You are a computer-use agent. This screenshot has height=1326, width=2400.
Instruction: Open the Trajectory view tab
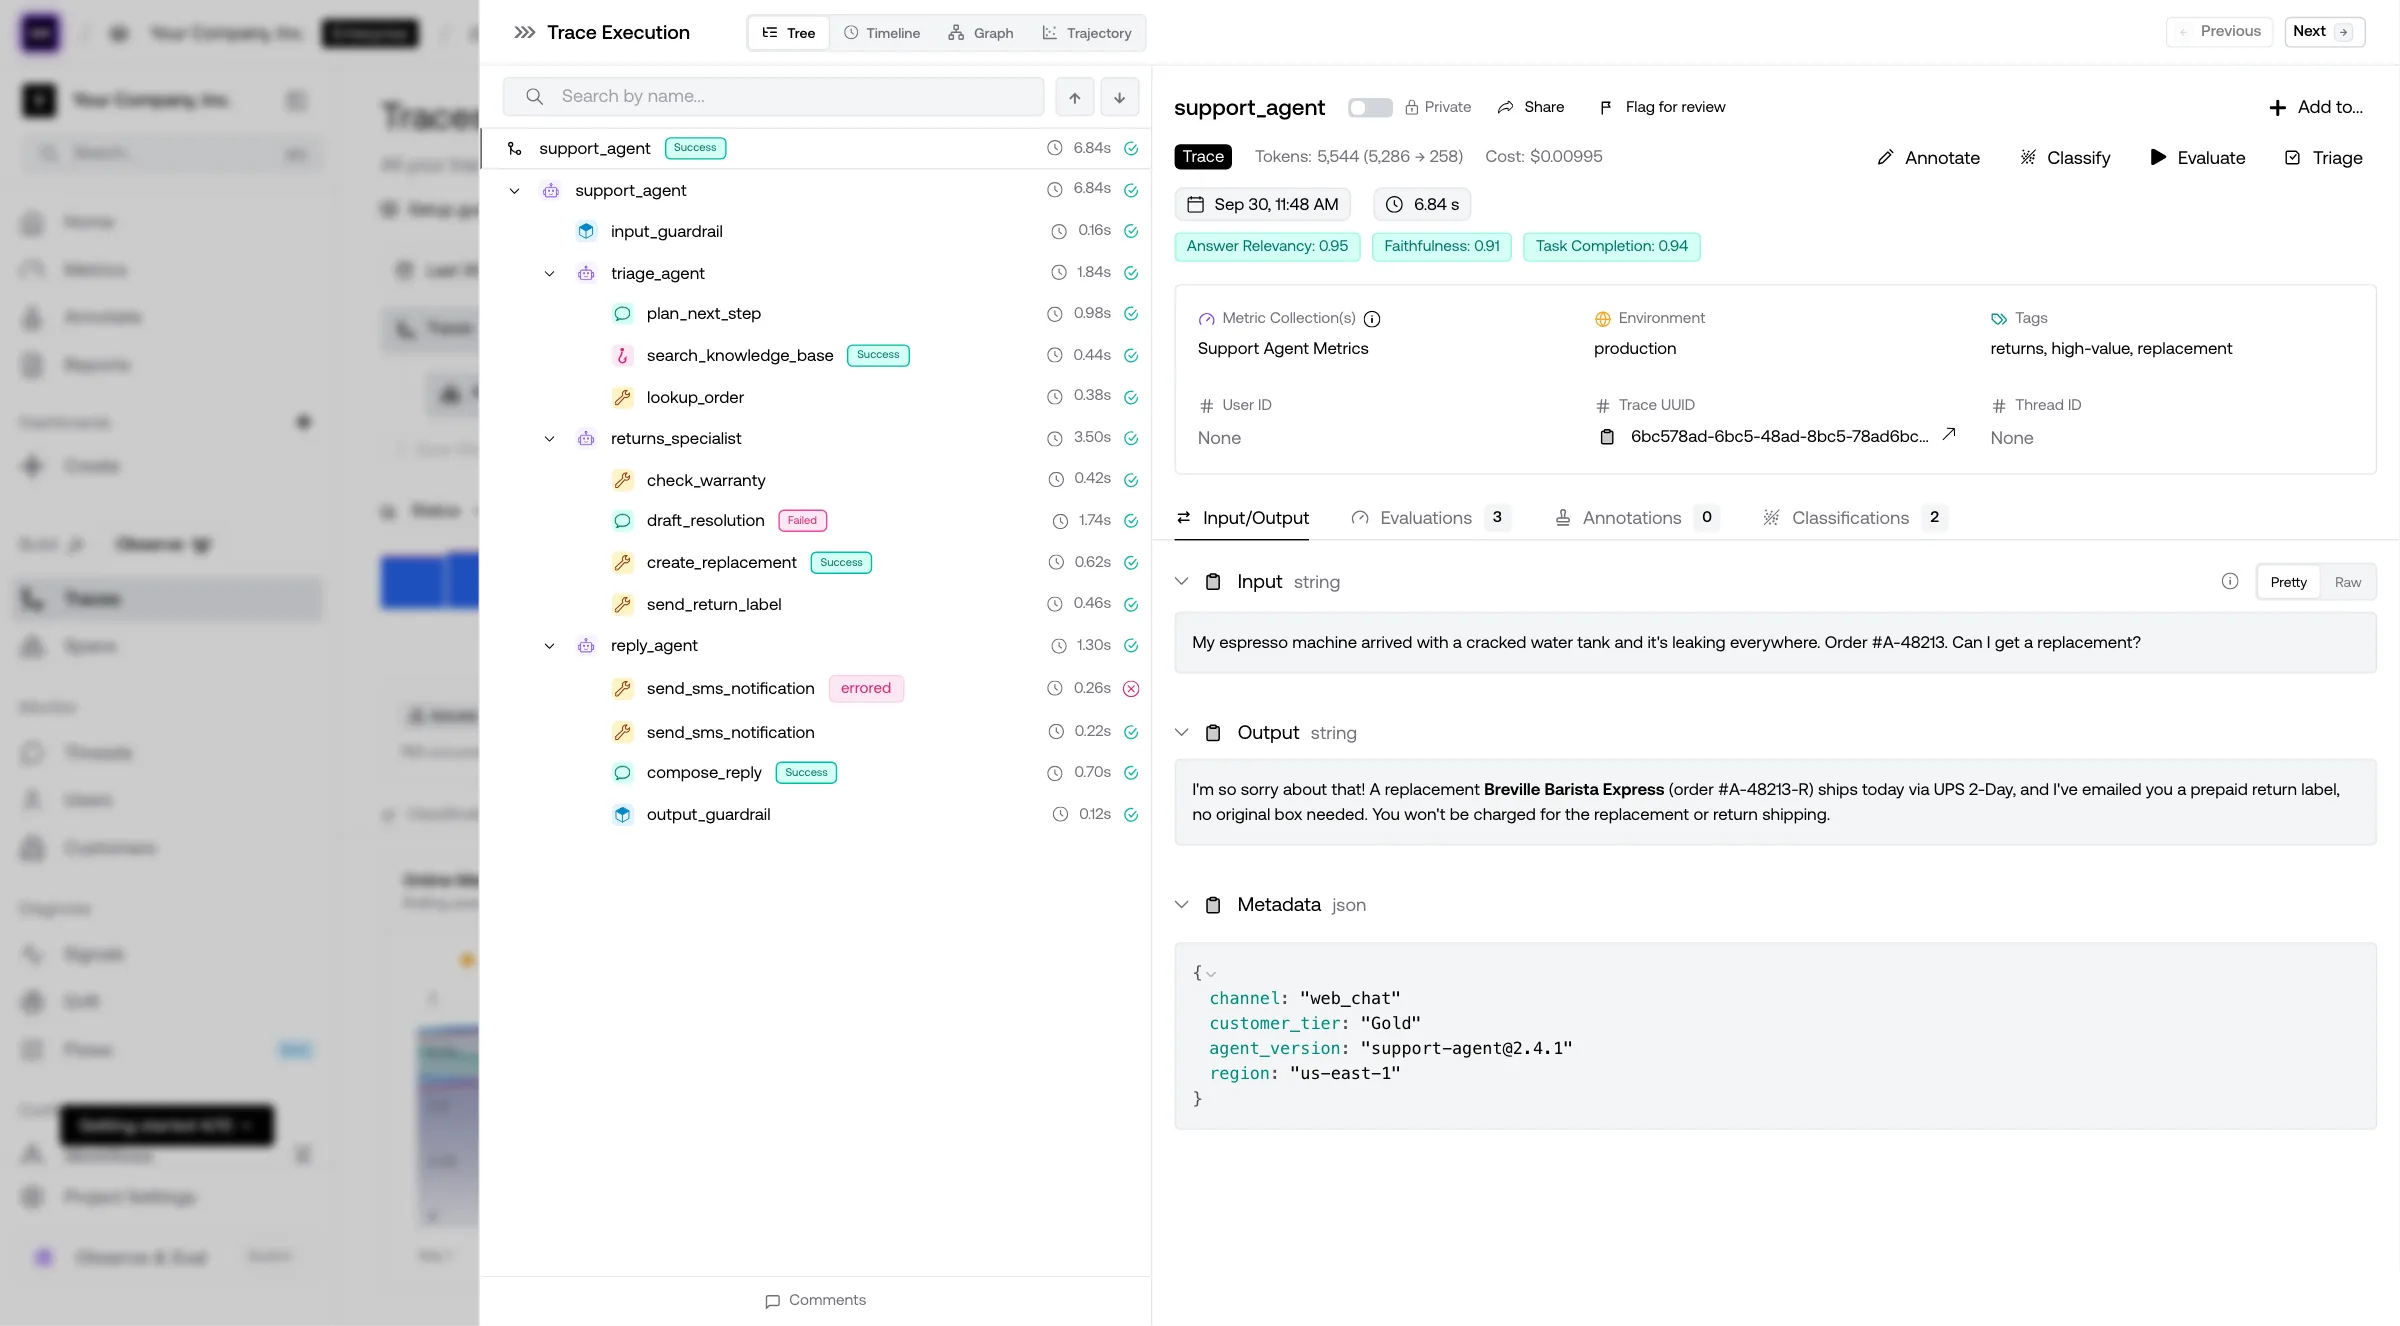coord(1087,33)
